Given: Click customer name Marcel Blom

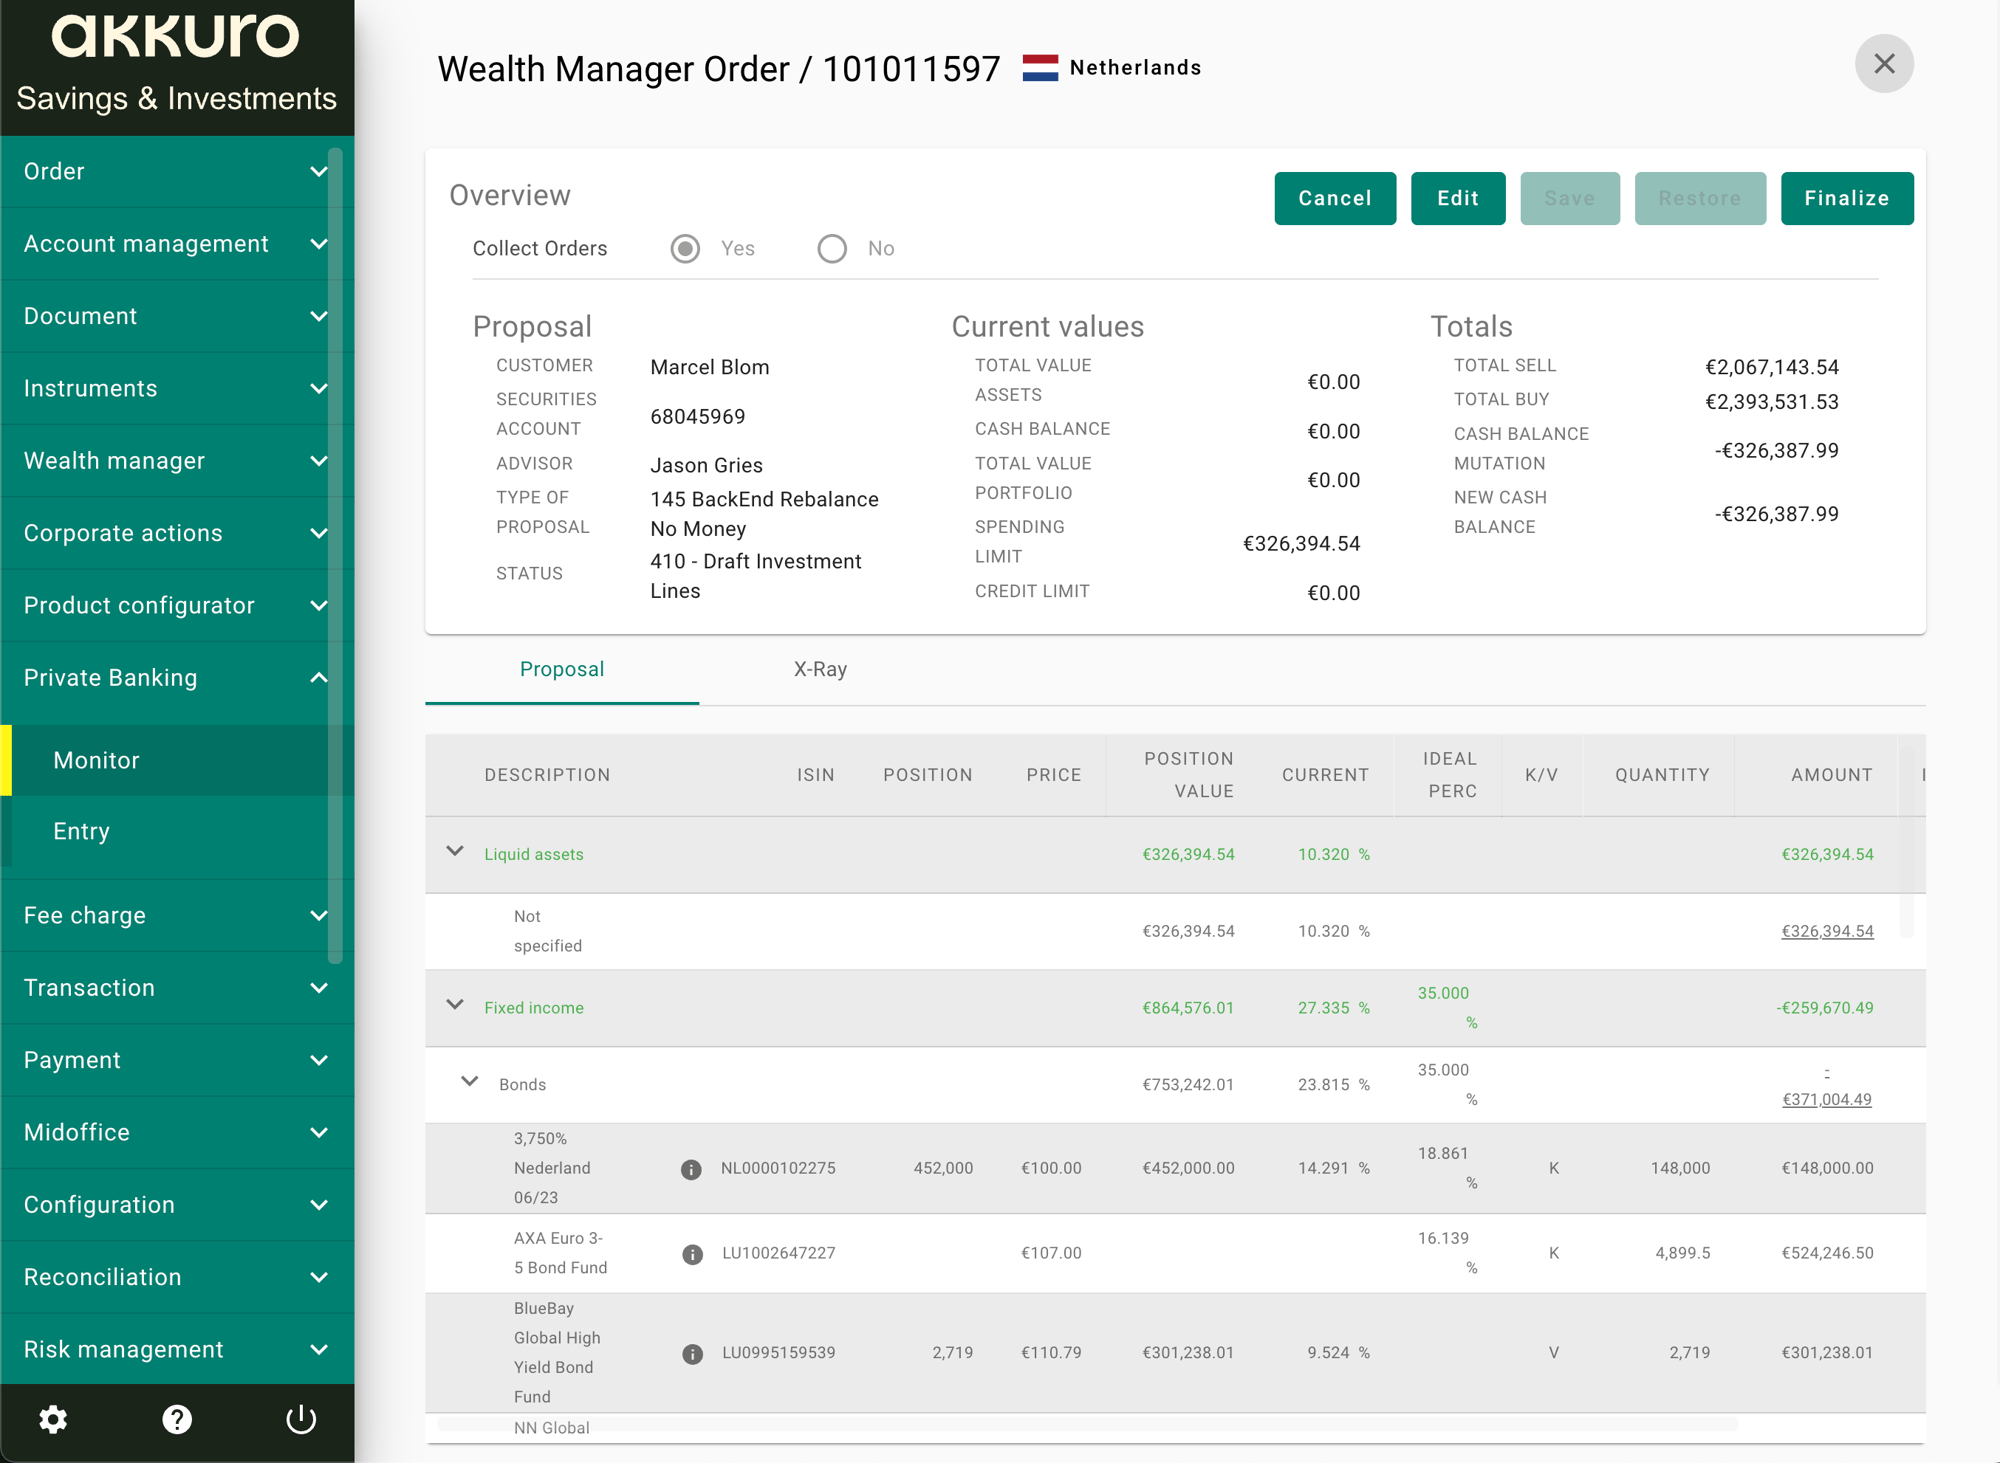Looking at the screenshot, I should pos(710,367).
